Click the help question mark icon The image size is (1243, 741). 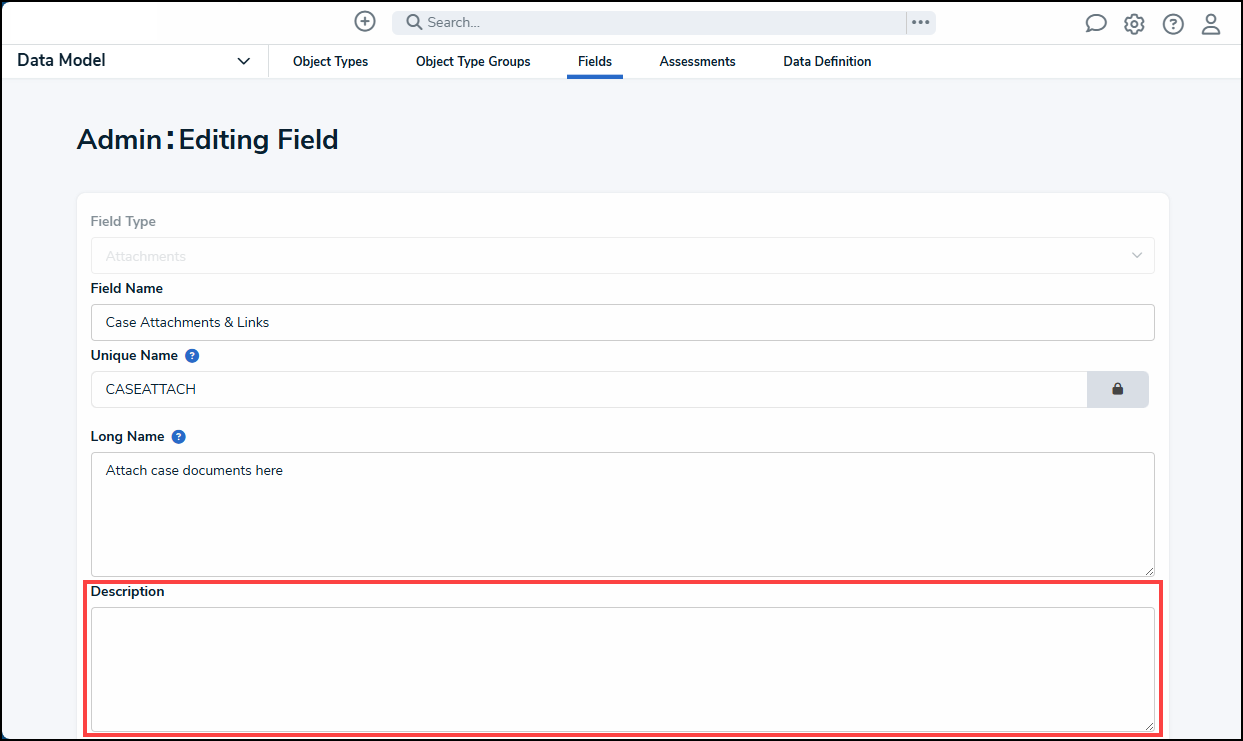[x=1172, y=22]
